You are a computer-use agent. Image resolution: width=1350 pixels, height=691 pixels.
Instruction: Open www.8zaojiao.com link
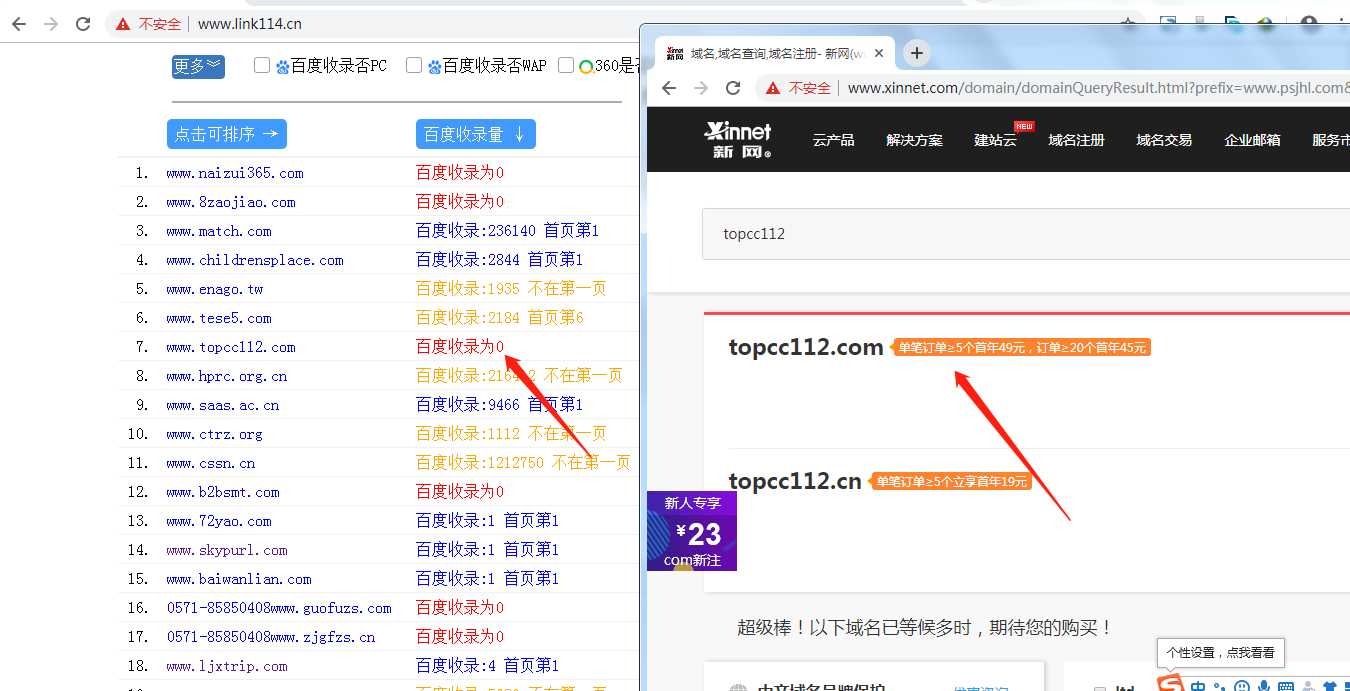231,202
